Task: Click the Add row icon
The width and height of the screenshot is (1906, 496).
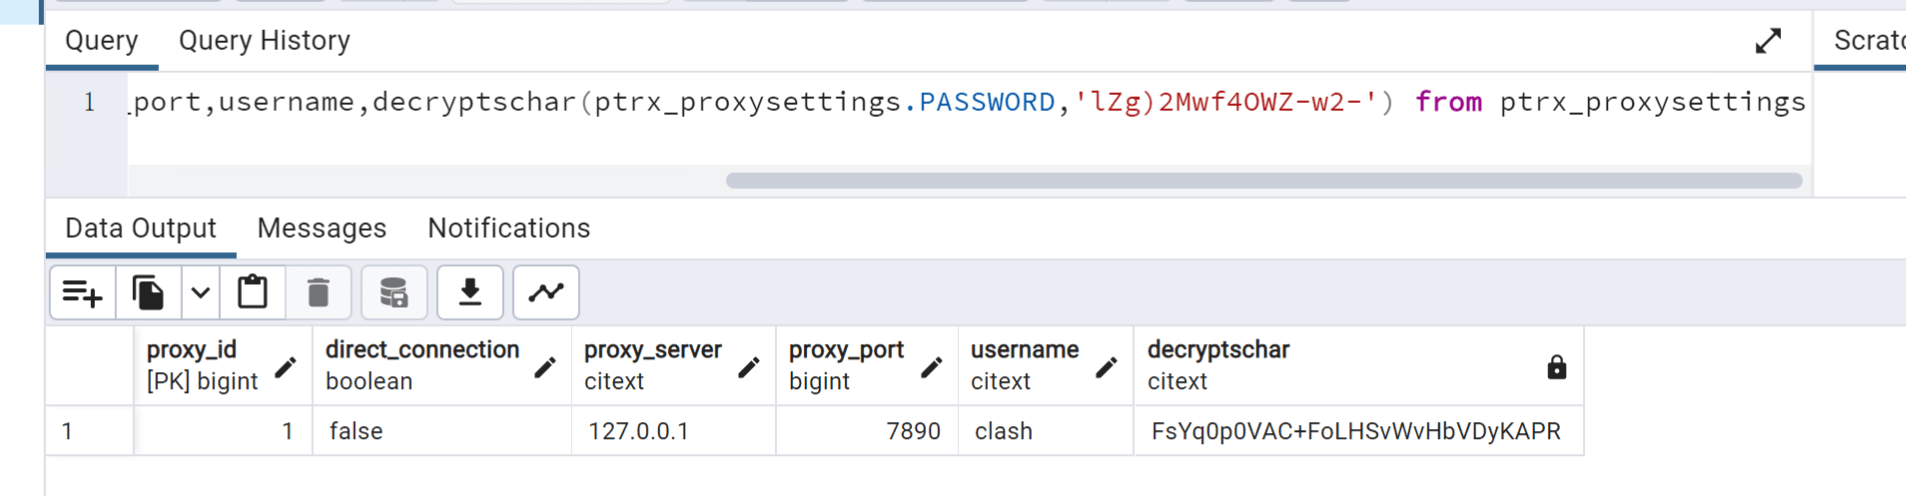Action: click(82, 293)
